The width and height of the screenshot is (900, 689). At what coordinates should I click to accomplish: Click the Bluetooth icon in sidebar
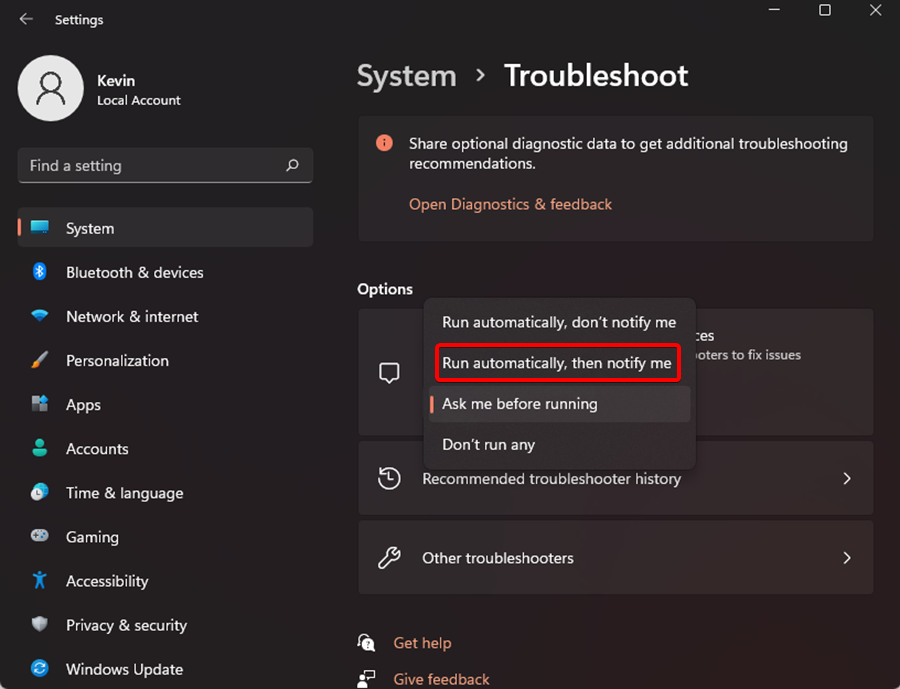(x=40, y=271)
